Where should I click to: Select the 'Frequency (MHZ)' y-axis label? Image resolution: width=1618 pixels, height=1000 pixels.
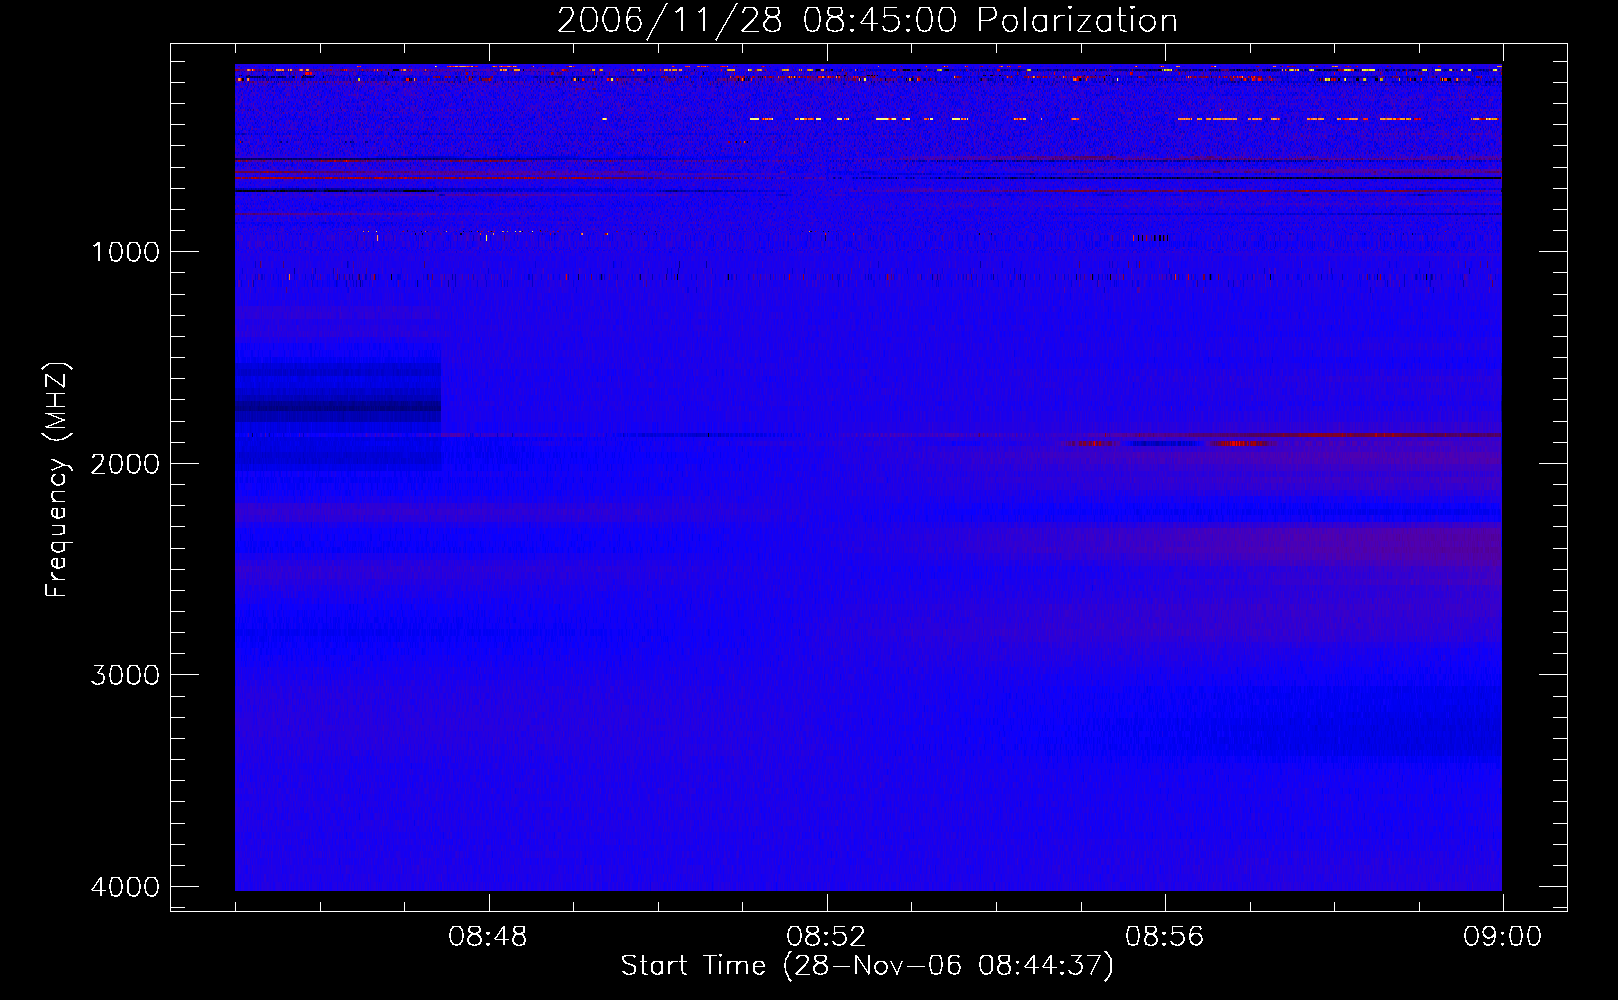pyautogui.click(x=58, y=479)
